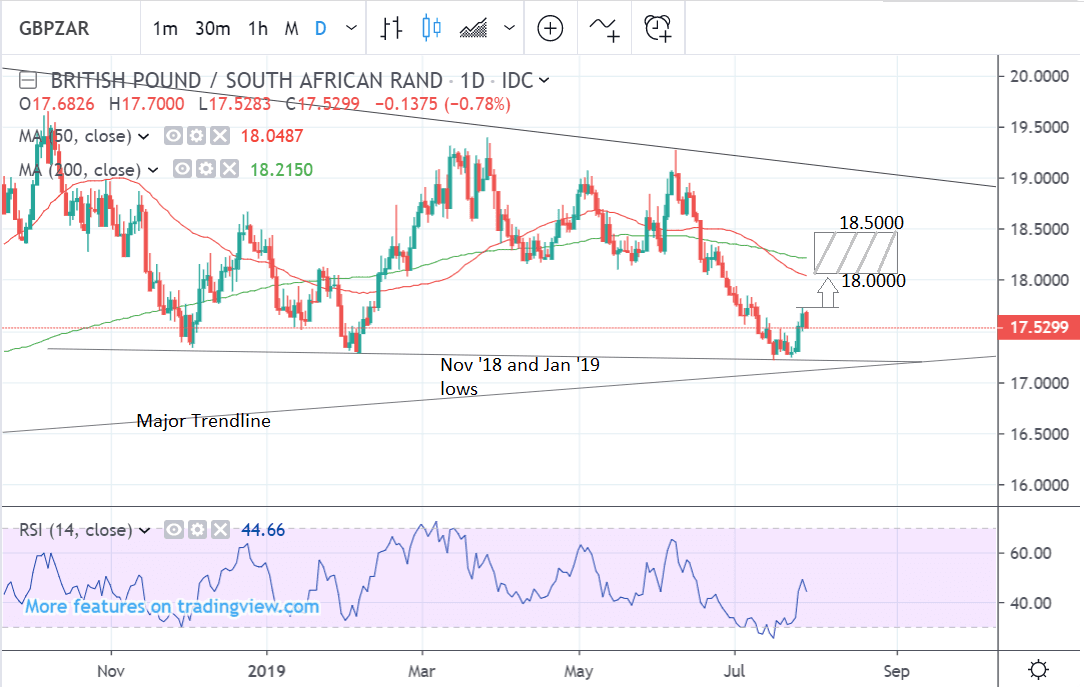Open the indicators icon in toolbar
The width and height of the screenshot is (1084, 690).
pos(604,29)
